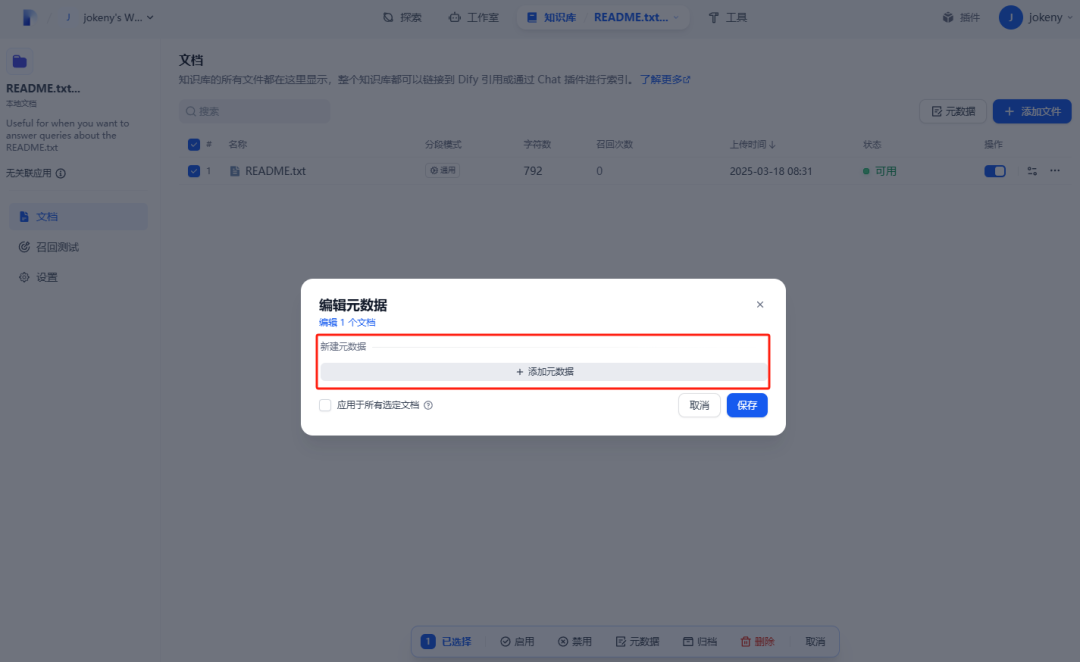This screenshot has height=662, width=1080.
Task: Open the 元数据 button above the document list
Action: 952,111
